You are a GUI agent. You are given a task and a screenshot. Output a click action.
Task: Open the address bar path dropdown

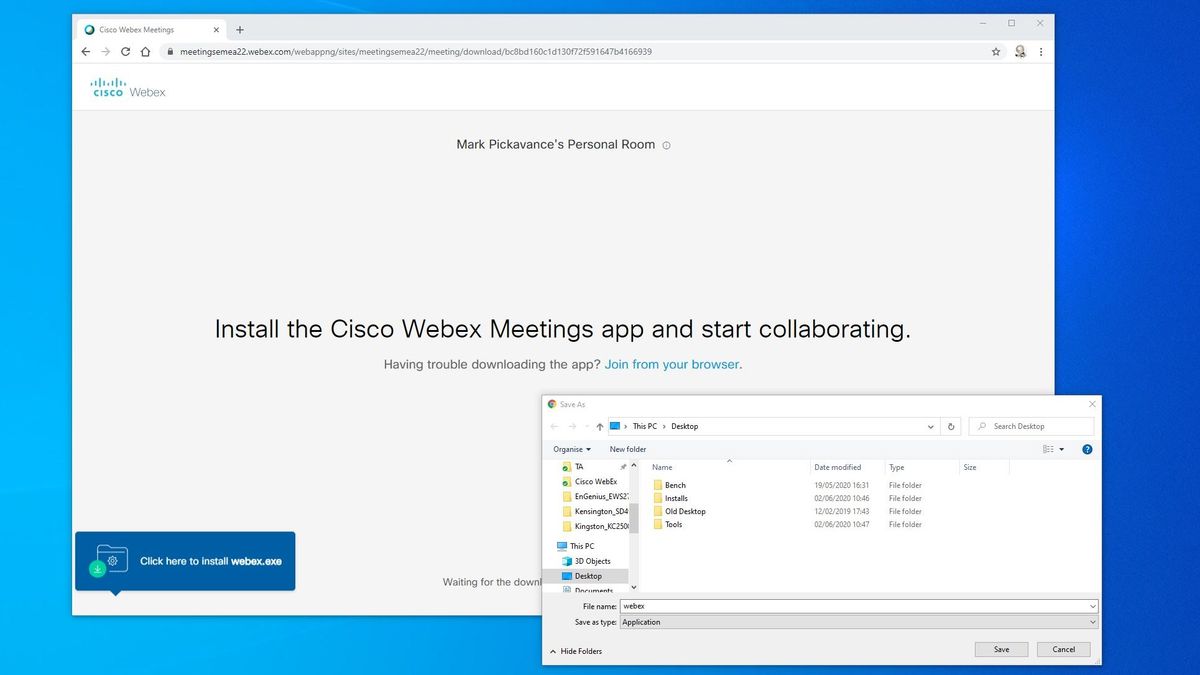[x=930, y=426]
